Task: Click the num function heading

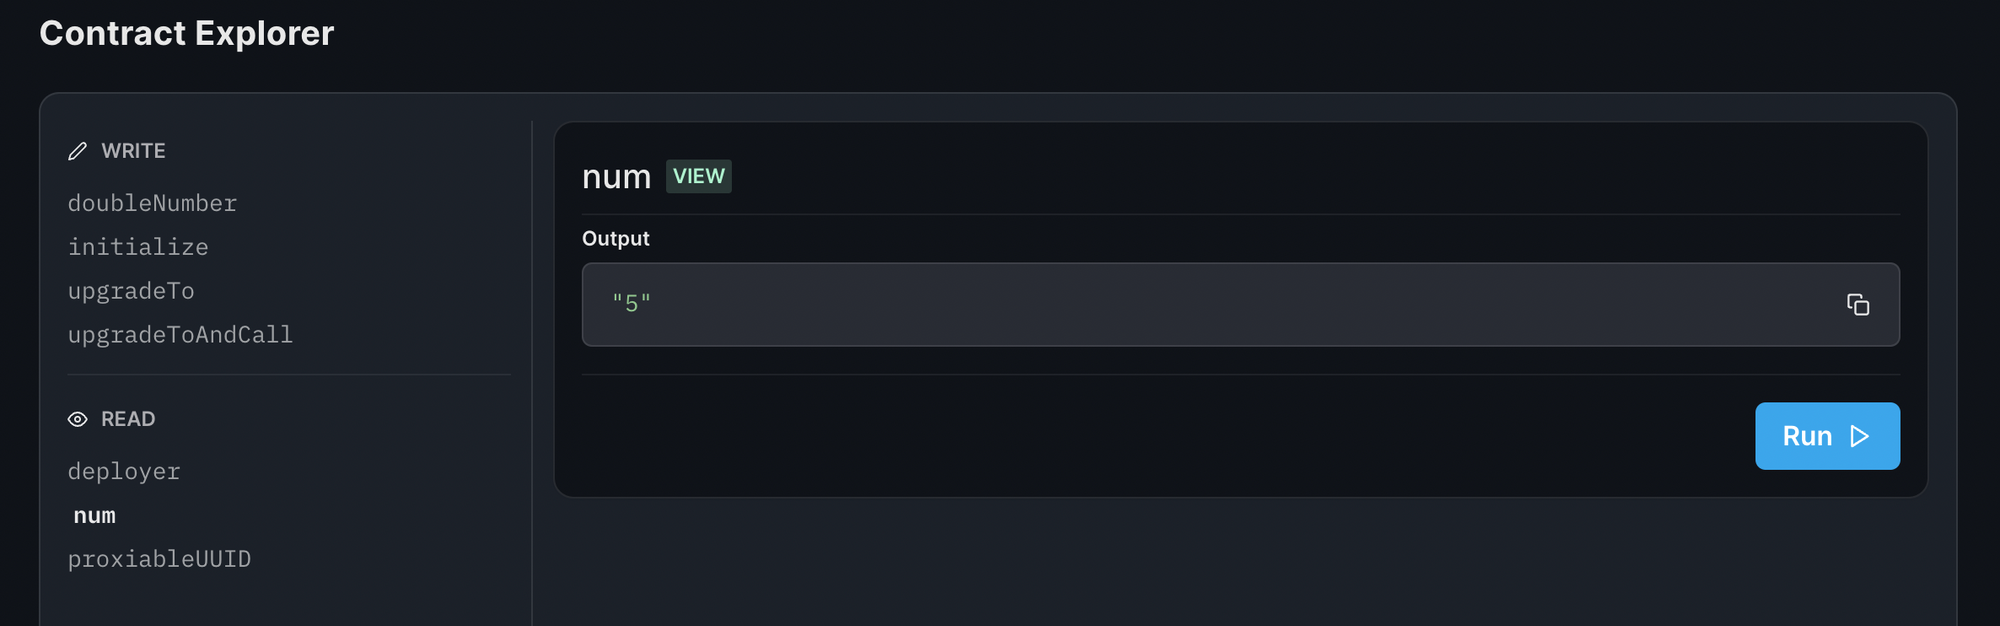Action: (x=616, y=177)
